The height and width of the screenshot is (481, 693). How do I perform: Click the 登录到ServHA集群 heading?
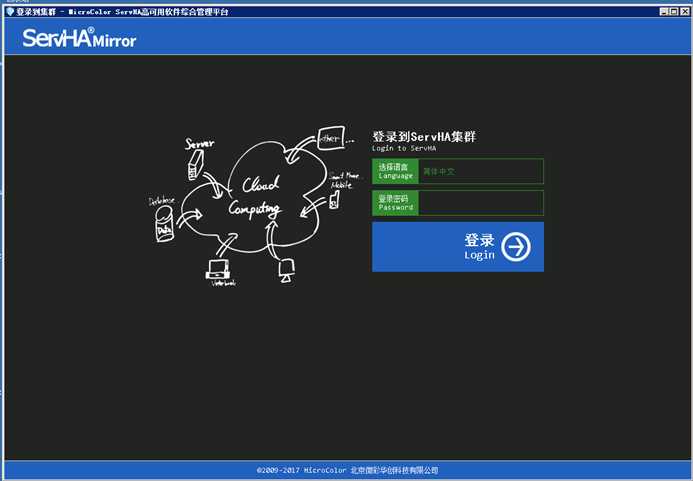point(424,136)
